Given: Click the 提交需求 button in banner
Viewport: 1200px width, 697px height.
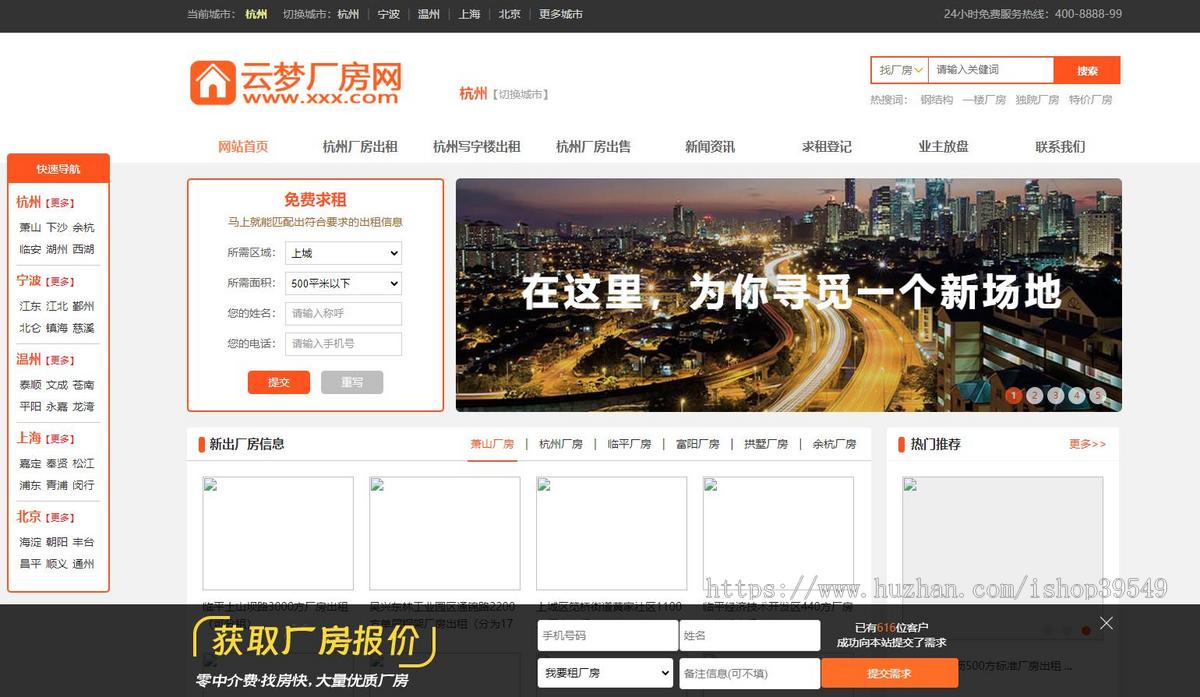Looking at the screenshot, I should (x=889, y=673).
